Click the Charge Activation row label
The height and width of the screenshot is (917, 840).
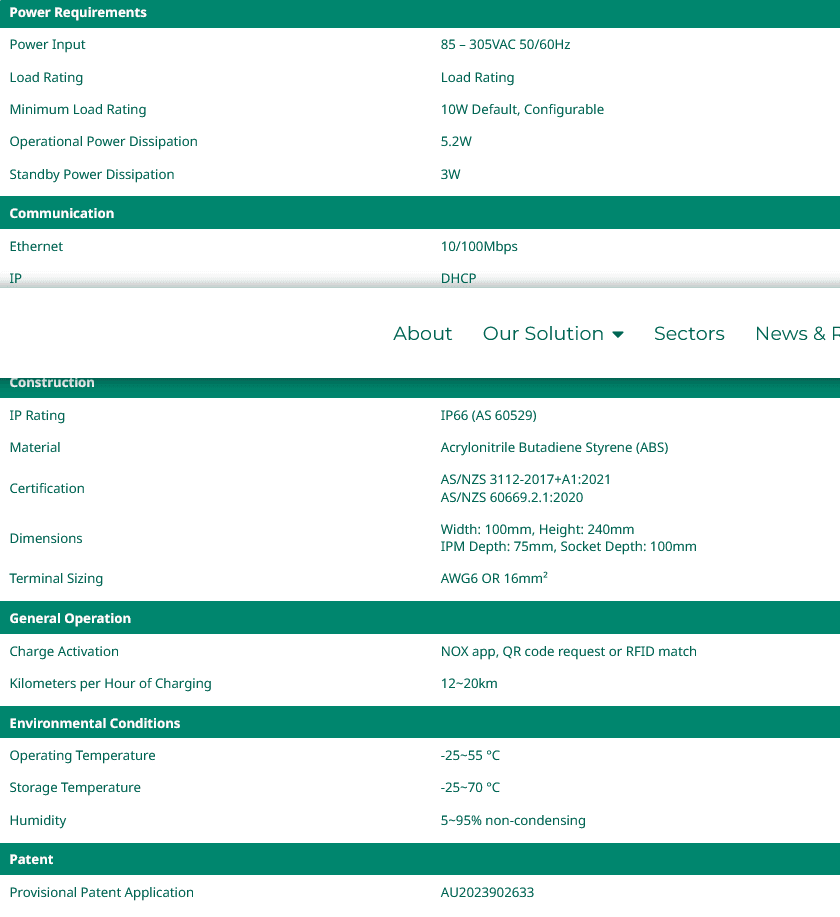pos(64,651)
